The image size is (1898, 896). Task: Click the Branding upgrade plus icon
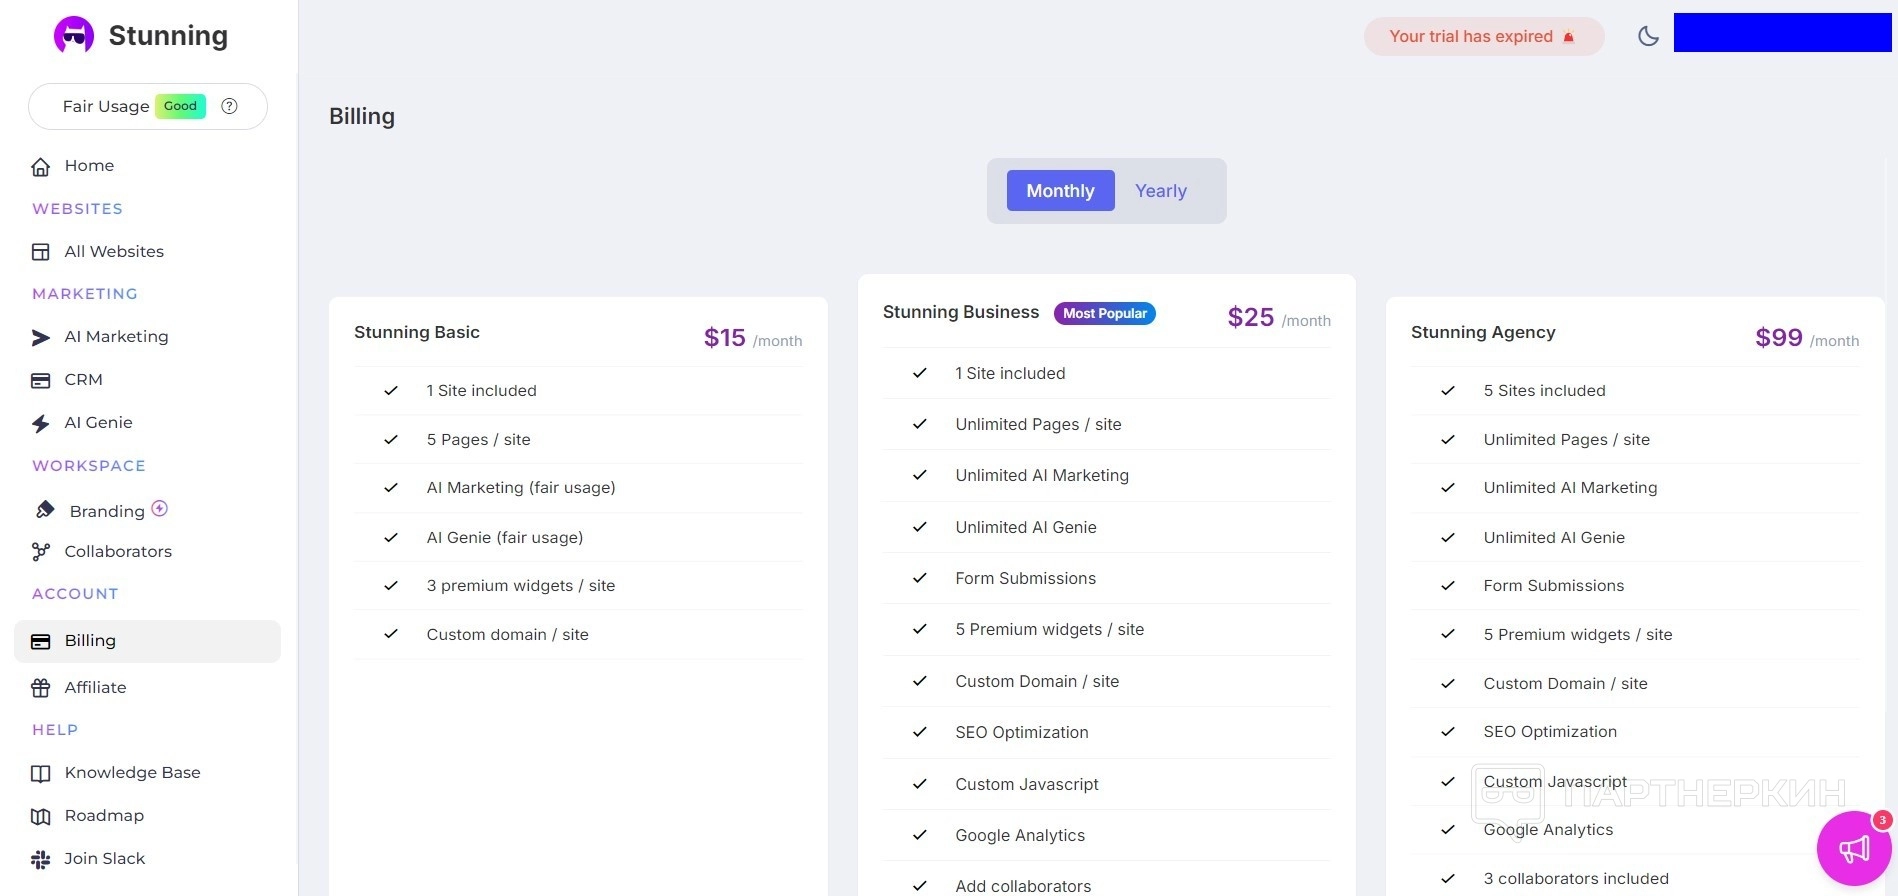coord(160,509)
